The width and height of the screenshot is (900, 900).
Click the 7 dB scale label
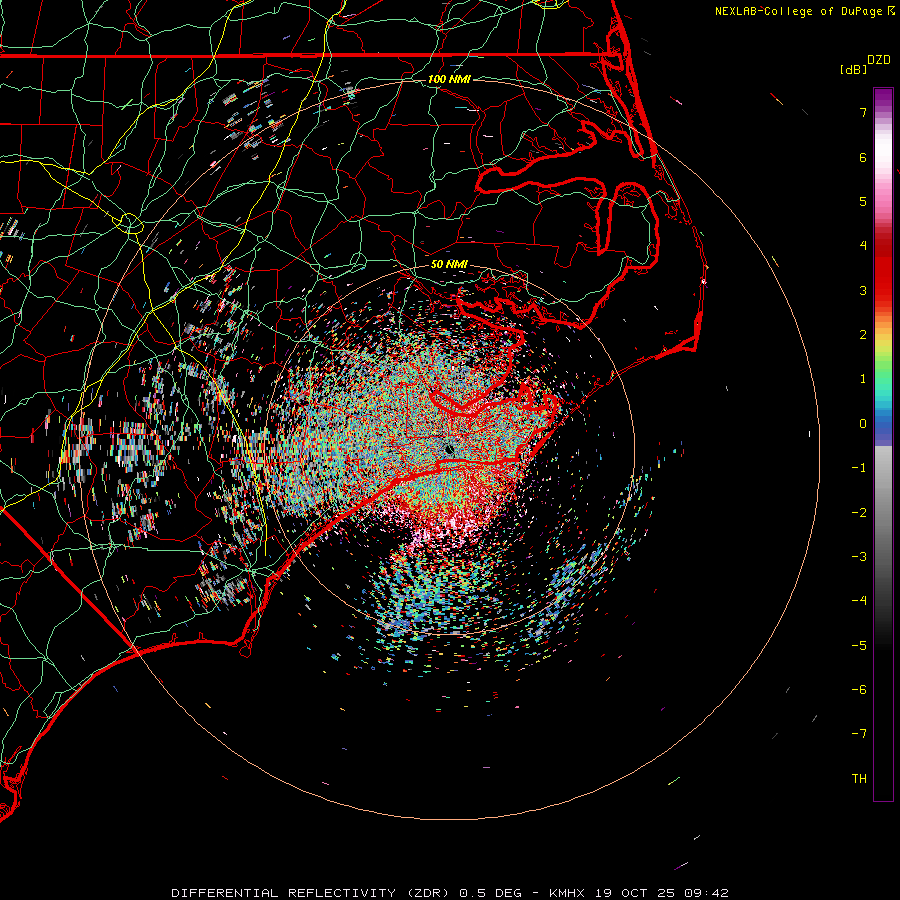pyautogui.click(x=863, y=112)
